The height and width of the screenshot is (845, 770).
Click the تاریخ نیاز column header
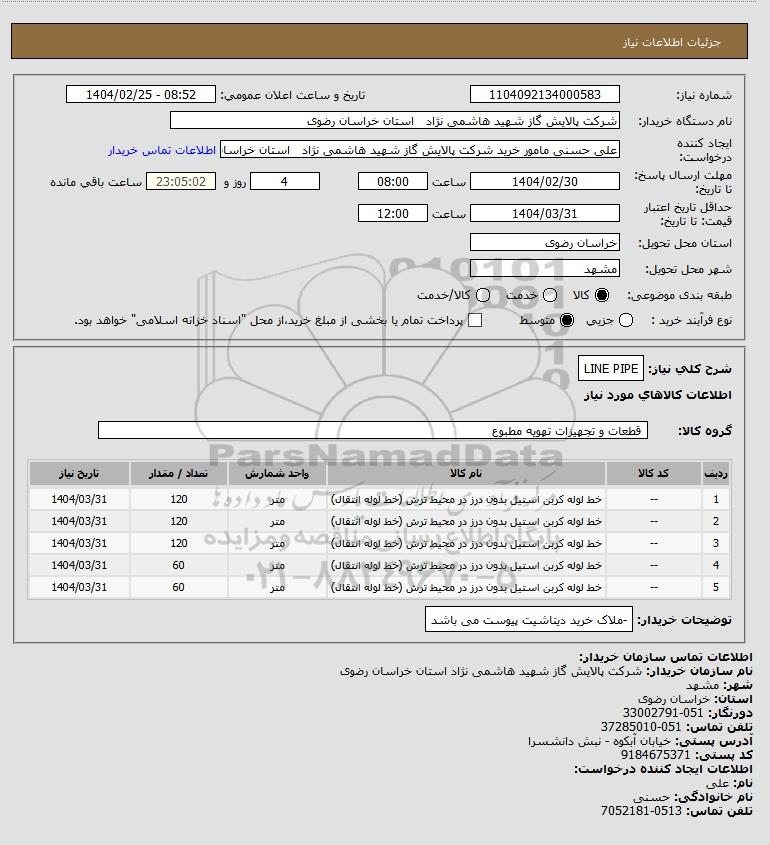pyautogui.click(x=79, y=473)
